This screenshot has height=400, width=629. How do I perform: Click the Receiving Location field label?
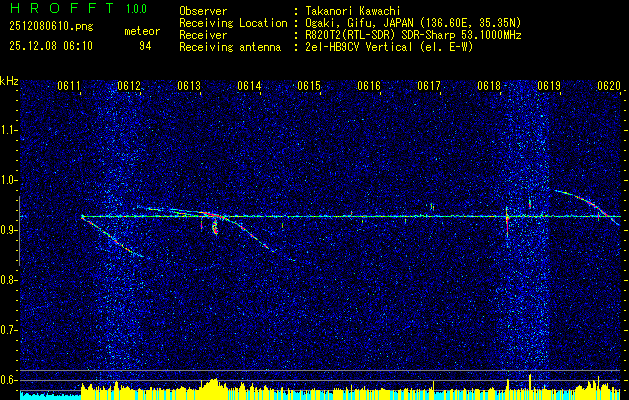(x=233, y=23)
